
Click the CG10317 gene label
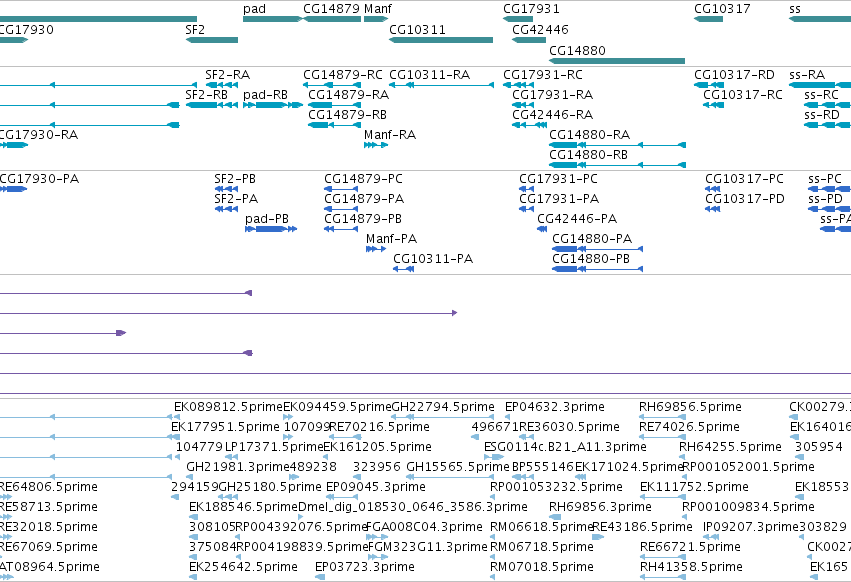point(722,9)
